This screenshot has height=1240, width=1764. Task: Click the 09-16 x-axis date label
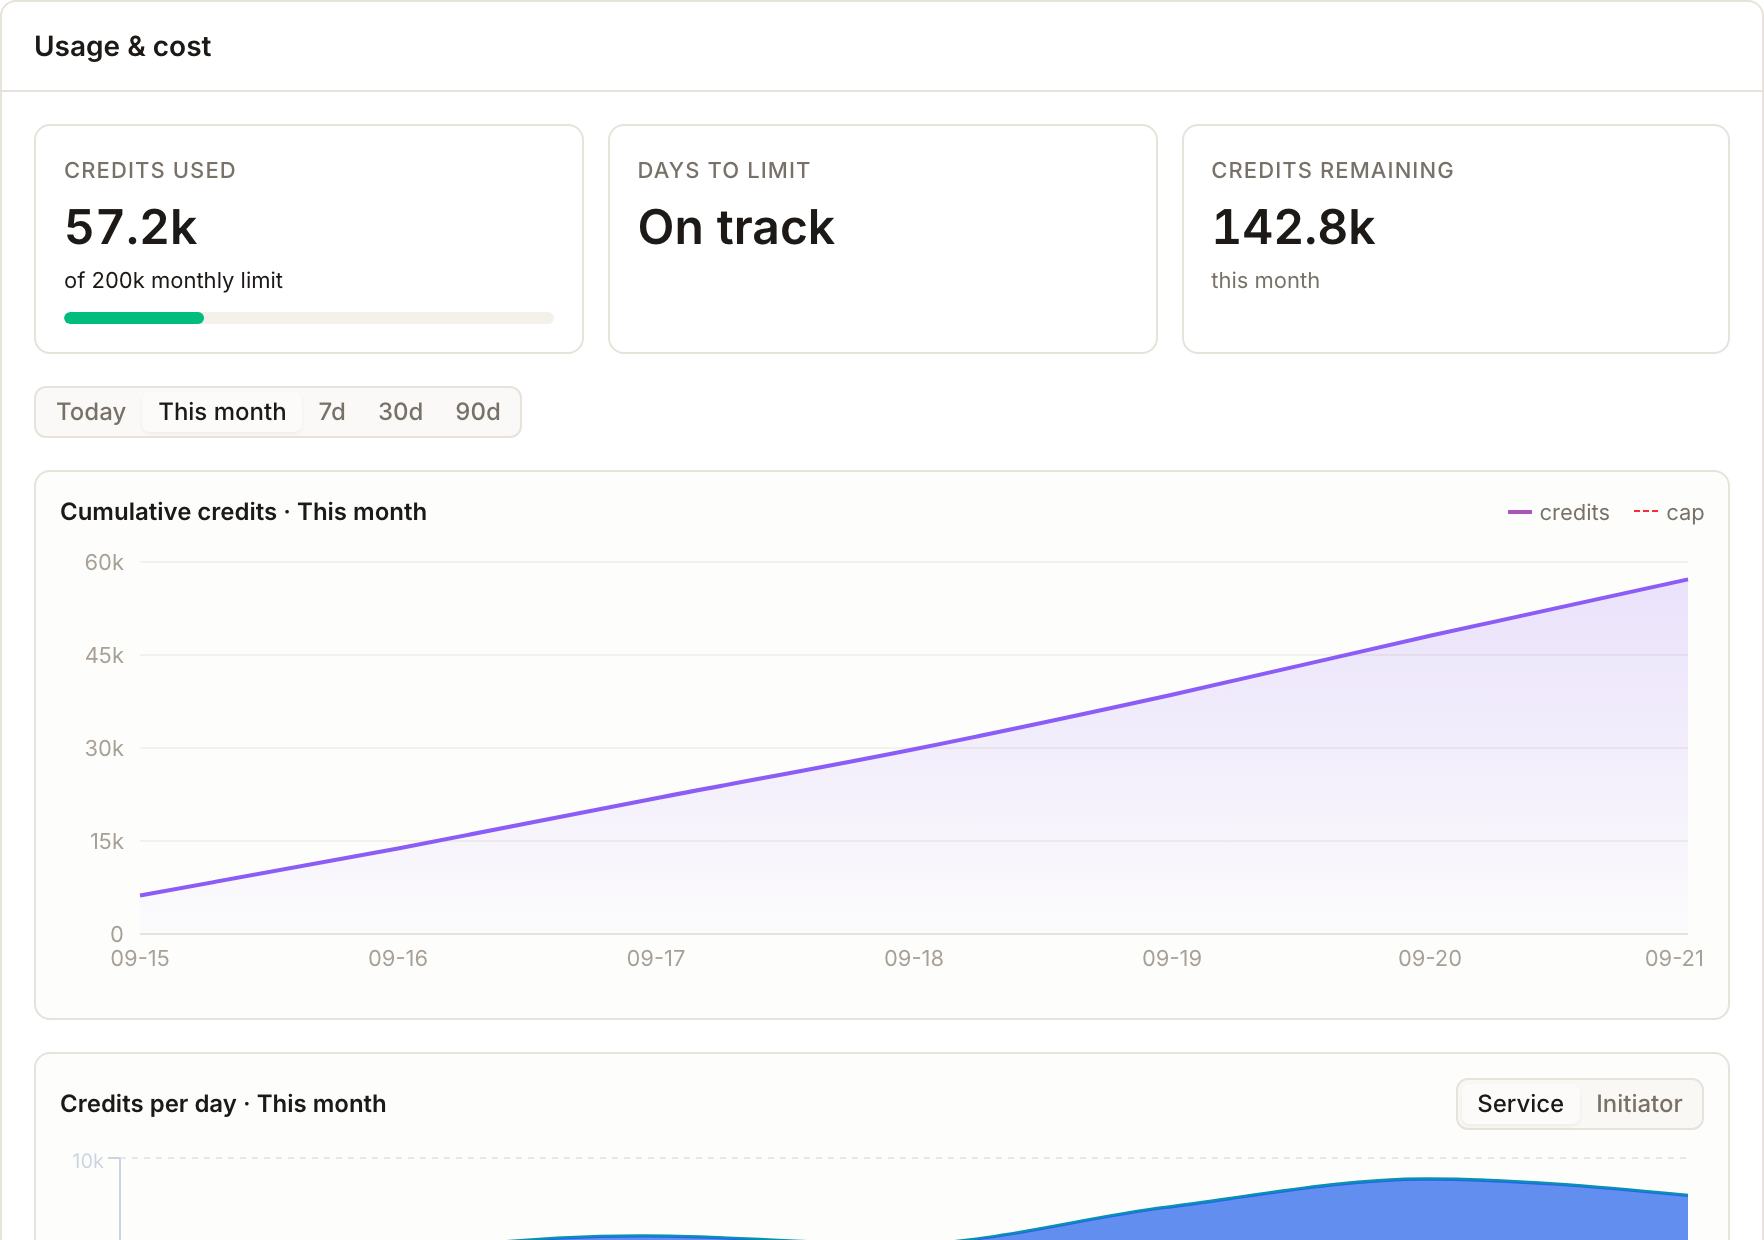(398, 958)
